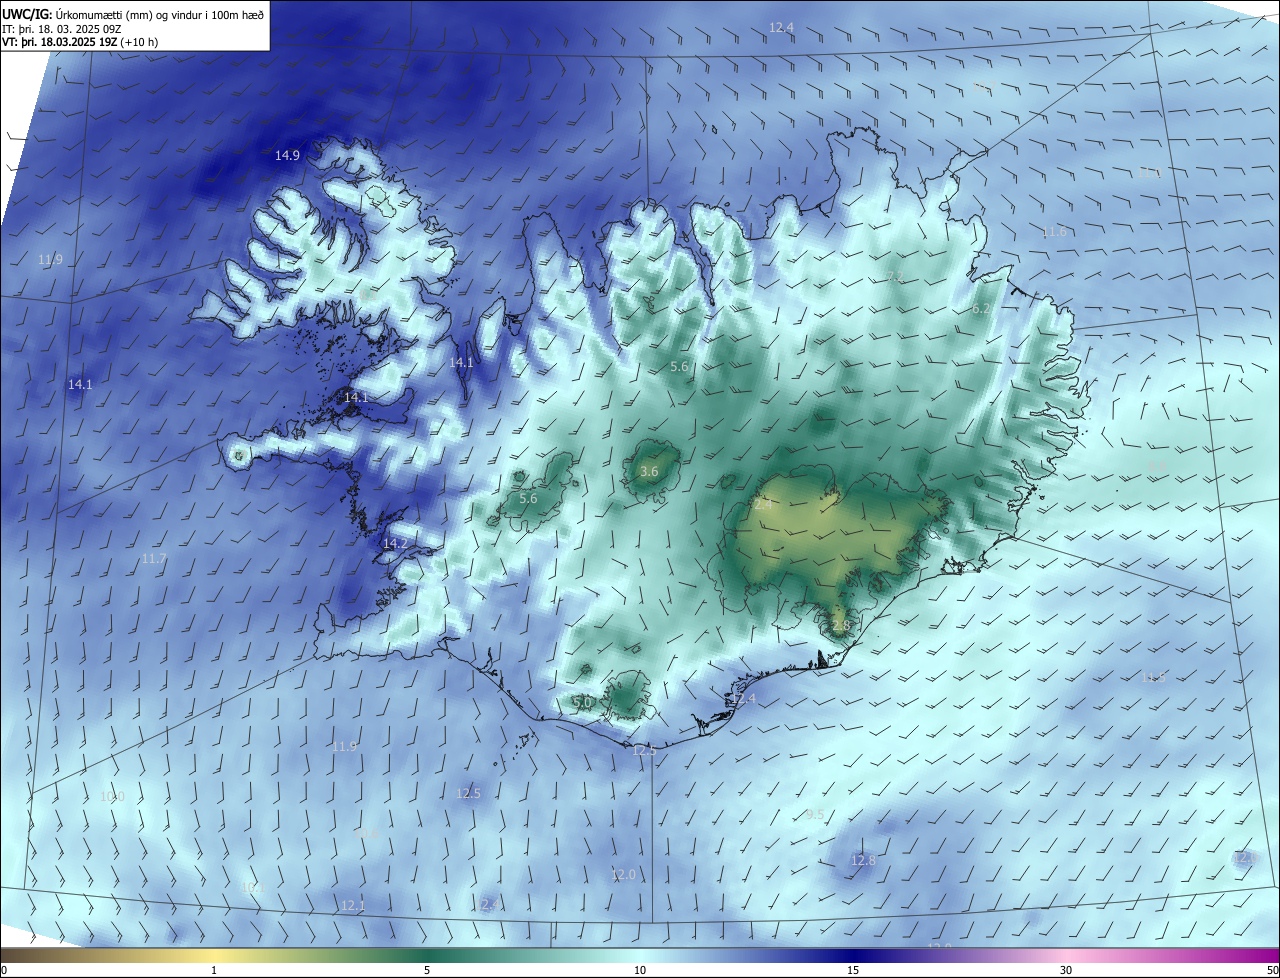Click the 2.8 value label
The height and width of the screenshot is (978, 1280).
pyautogui.click(x=840, y=626)
